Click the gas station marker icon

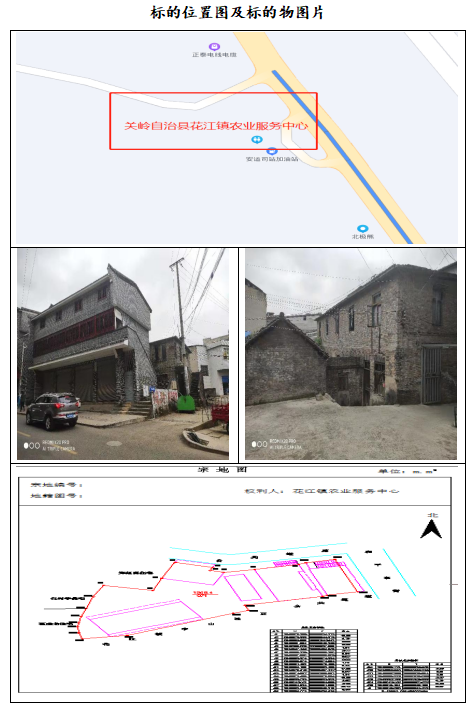point(272,151)
